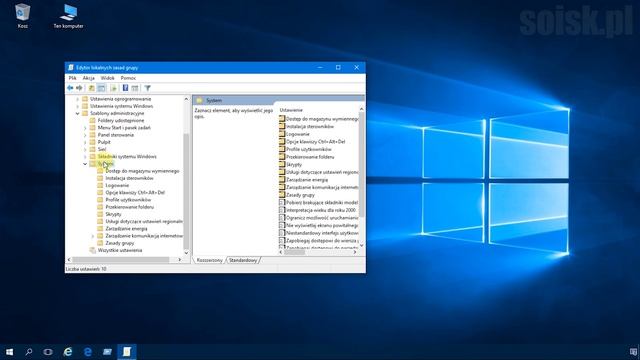Select Opcje klawiszy Ctrl+Alt+Del in tree
The image size is (640, 360).
pyautogui.click(x=135, y=193)
